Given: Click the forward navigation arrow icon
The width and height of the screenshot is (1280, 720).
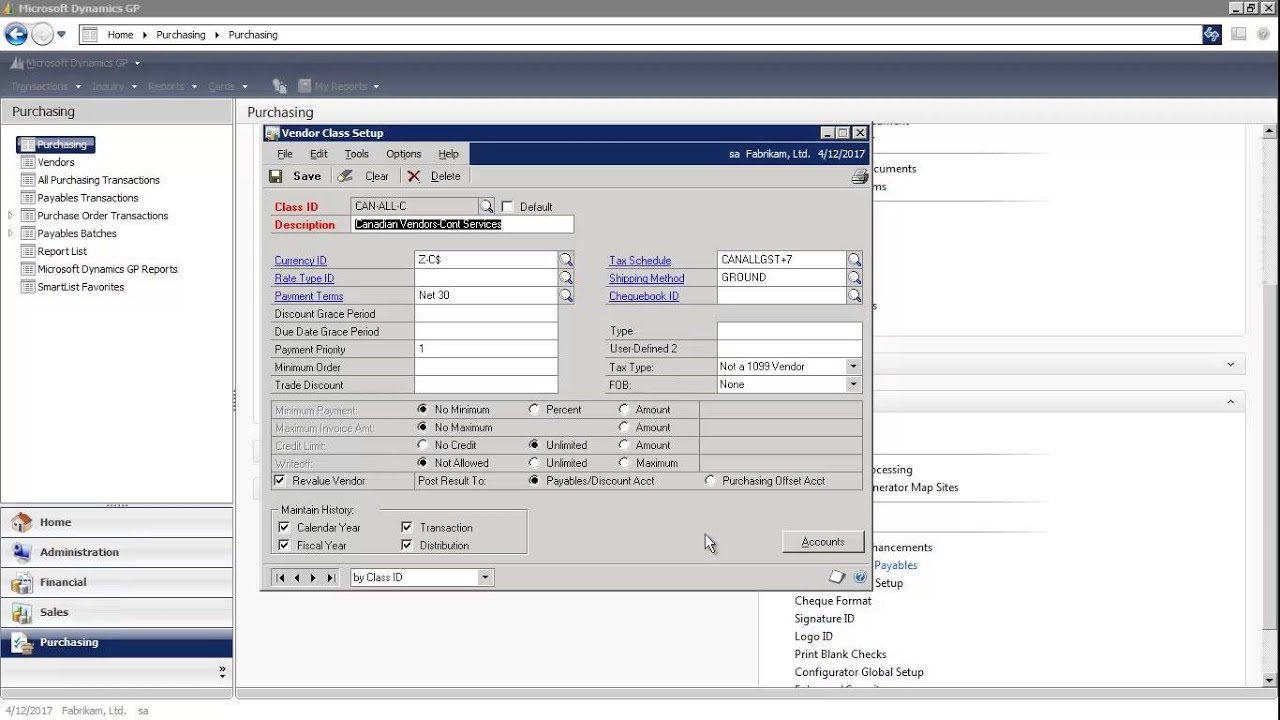Looking at the screenshot, I should click(x=42, y=34).
